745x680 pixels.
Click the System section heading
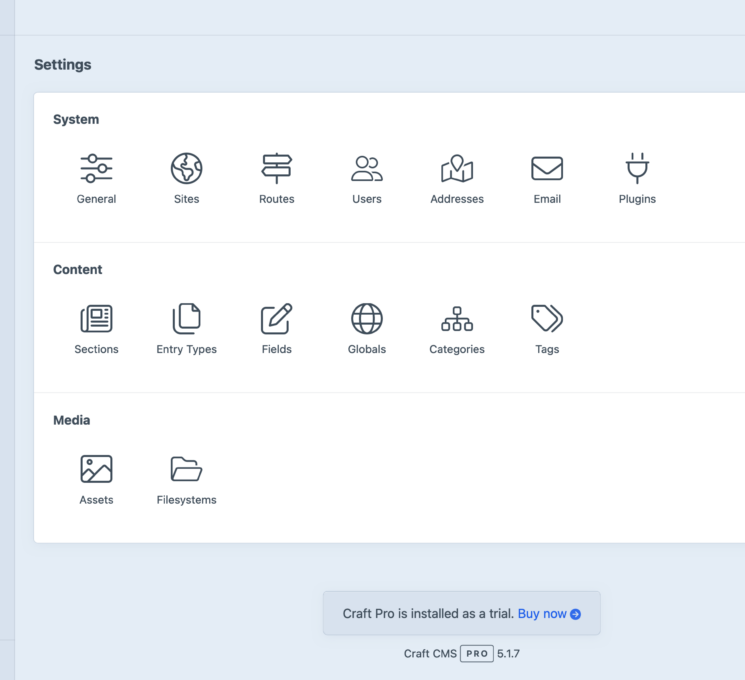76,119
